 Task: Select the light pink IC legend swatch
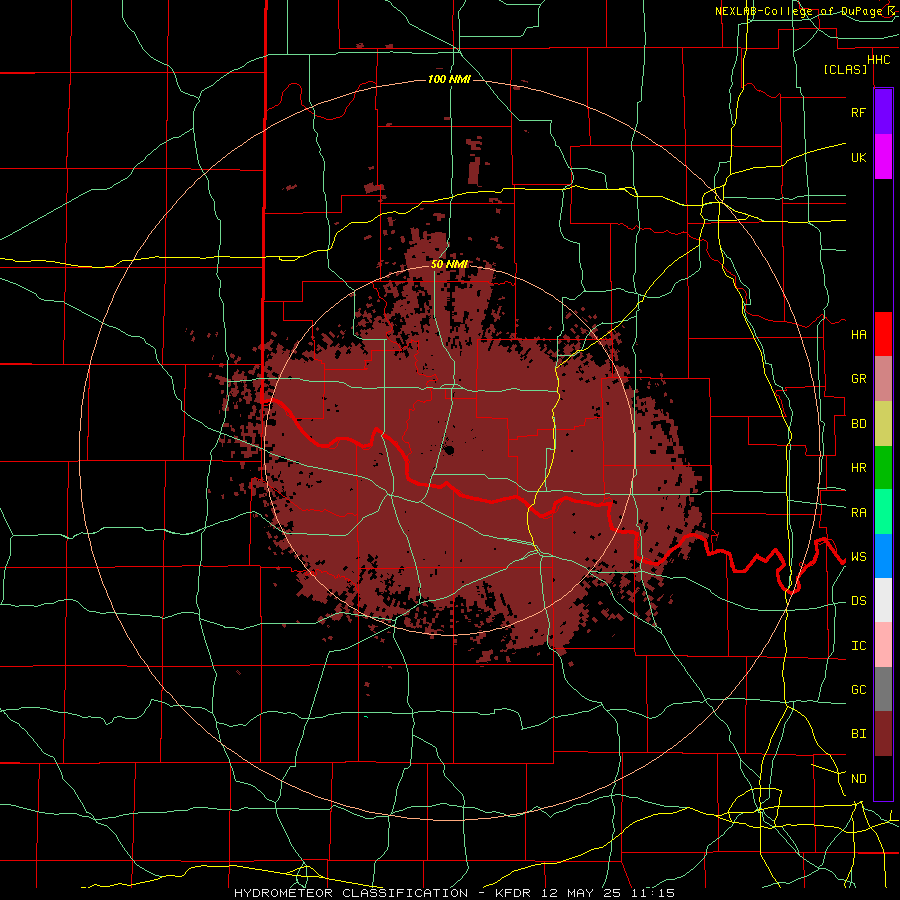point(883,645)
